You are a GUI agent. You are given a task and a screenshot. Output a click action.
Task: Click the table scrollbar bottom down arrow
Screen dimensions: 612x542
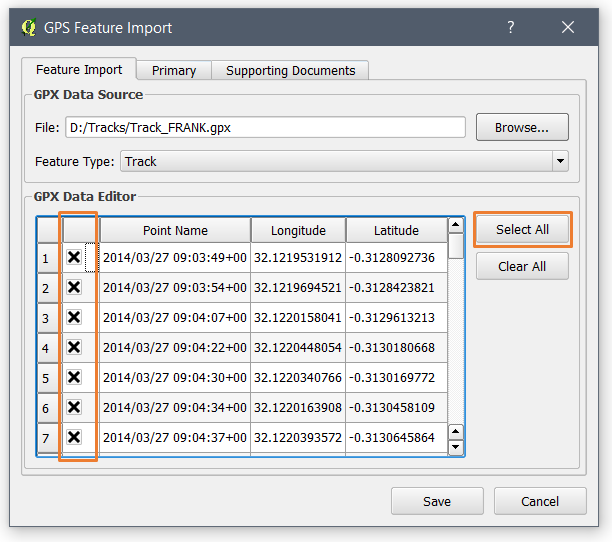click(455, 447)
